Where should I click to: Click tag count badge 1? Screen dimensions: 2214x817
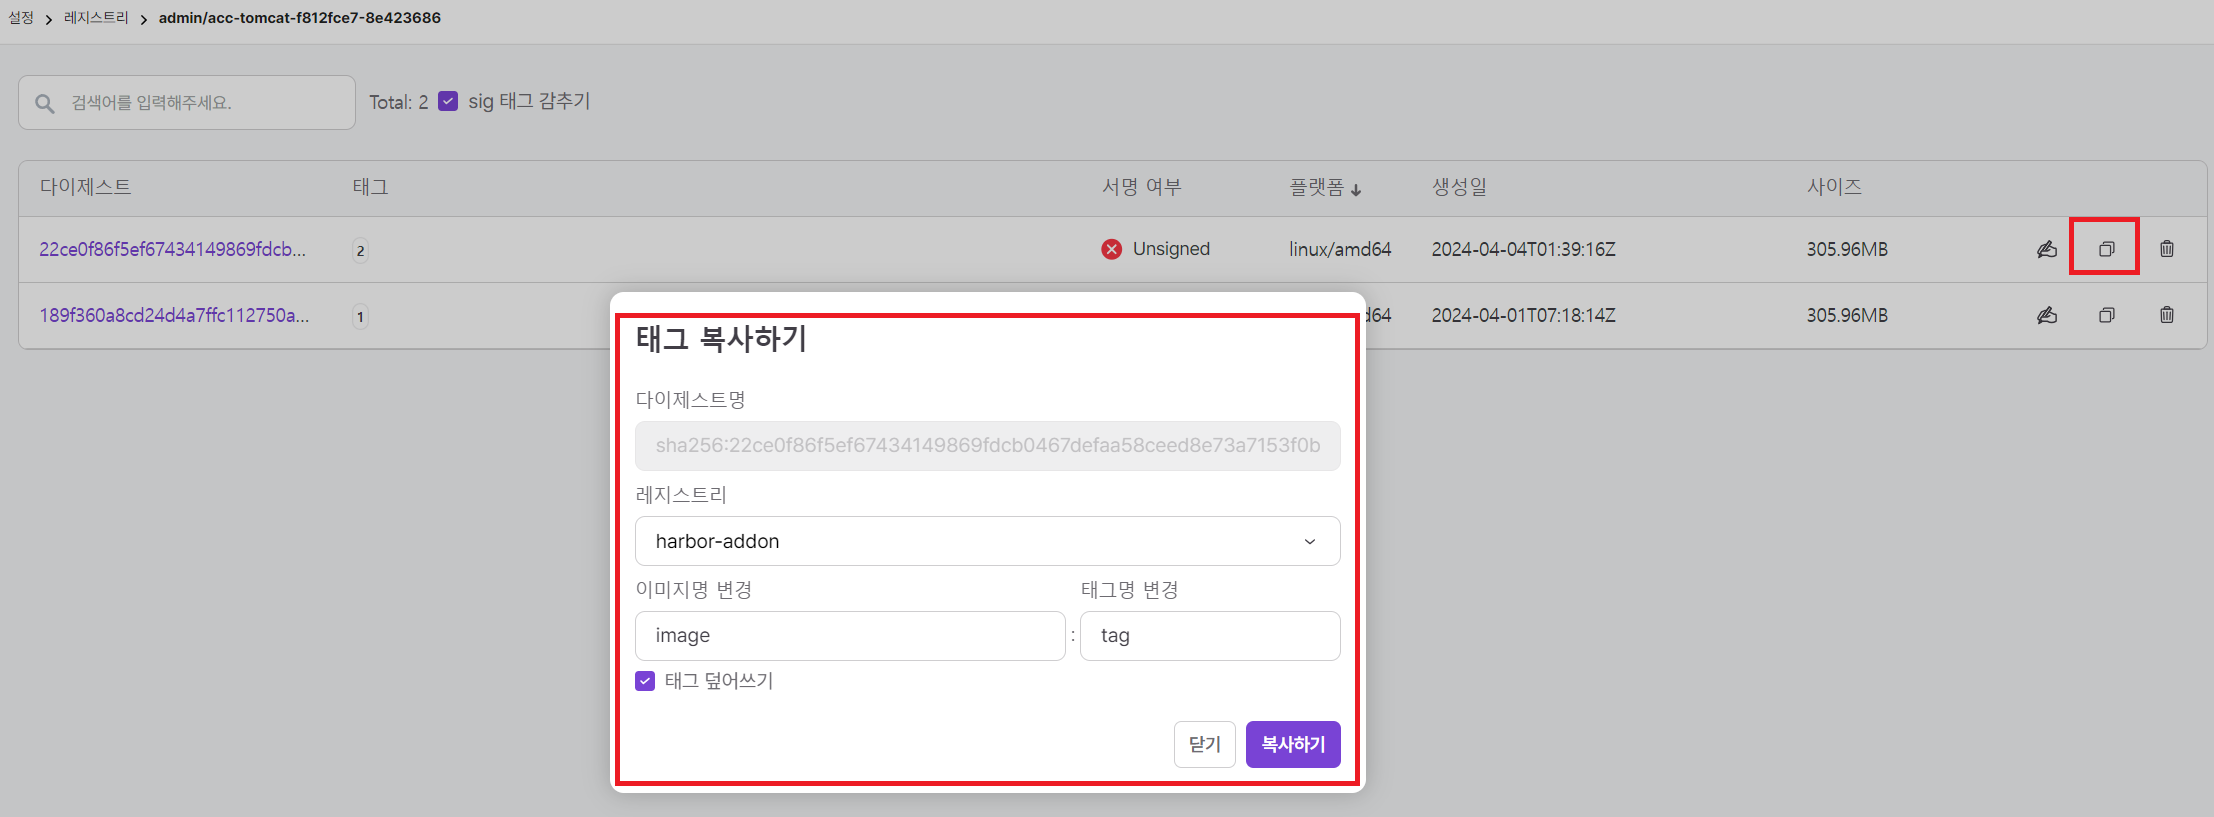point(360,316)
